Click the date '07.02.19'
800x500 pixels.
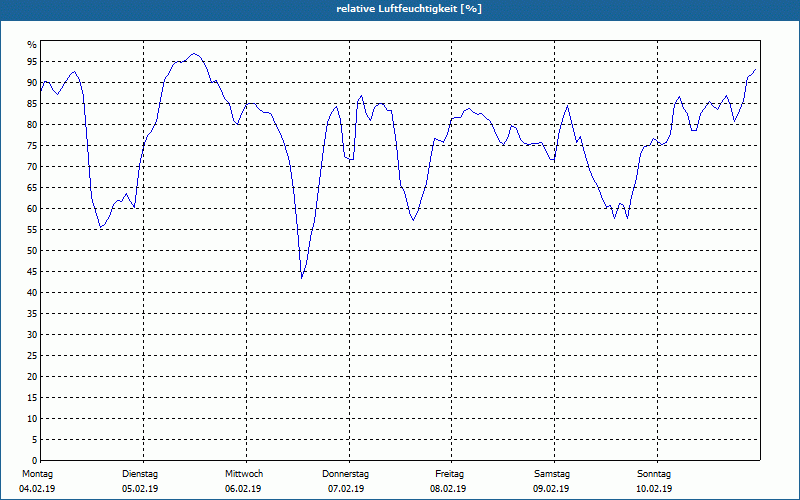click(346, 489)
